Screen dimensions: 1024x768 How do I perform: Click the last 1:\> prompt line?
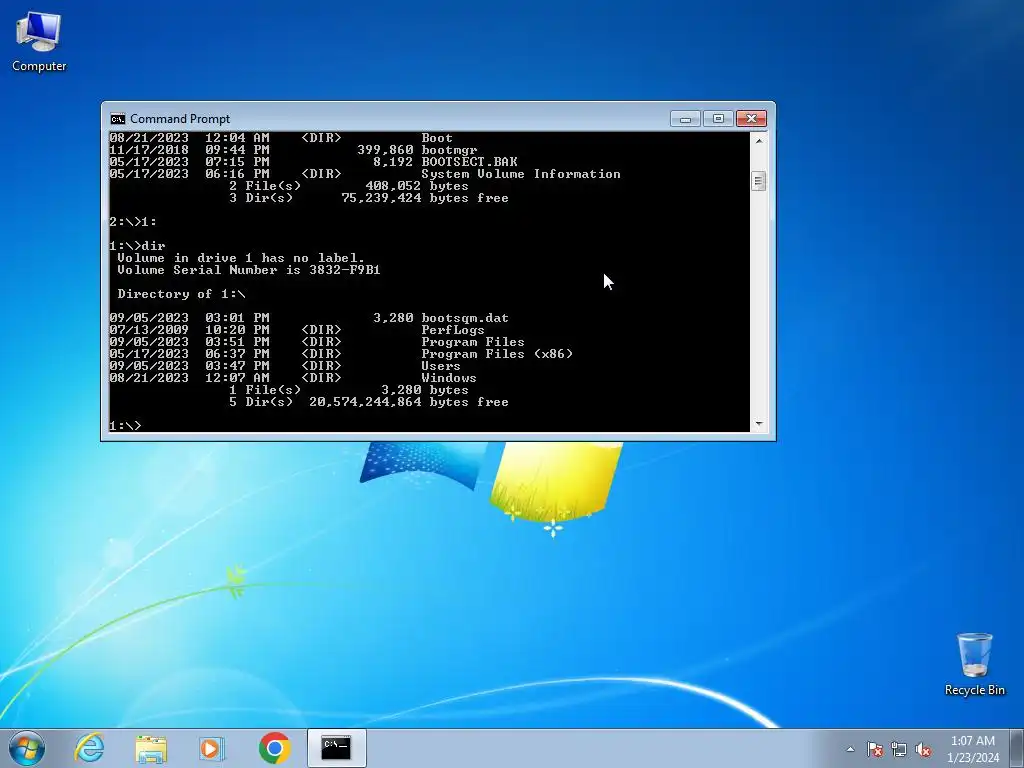pos(125,426)
